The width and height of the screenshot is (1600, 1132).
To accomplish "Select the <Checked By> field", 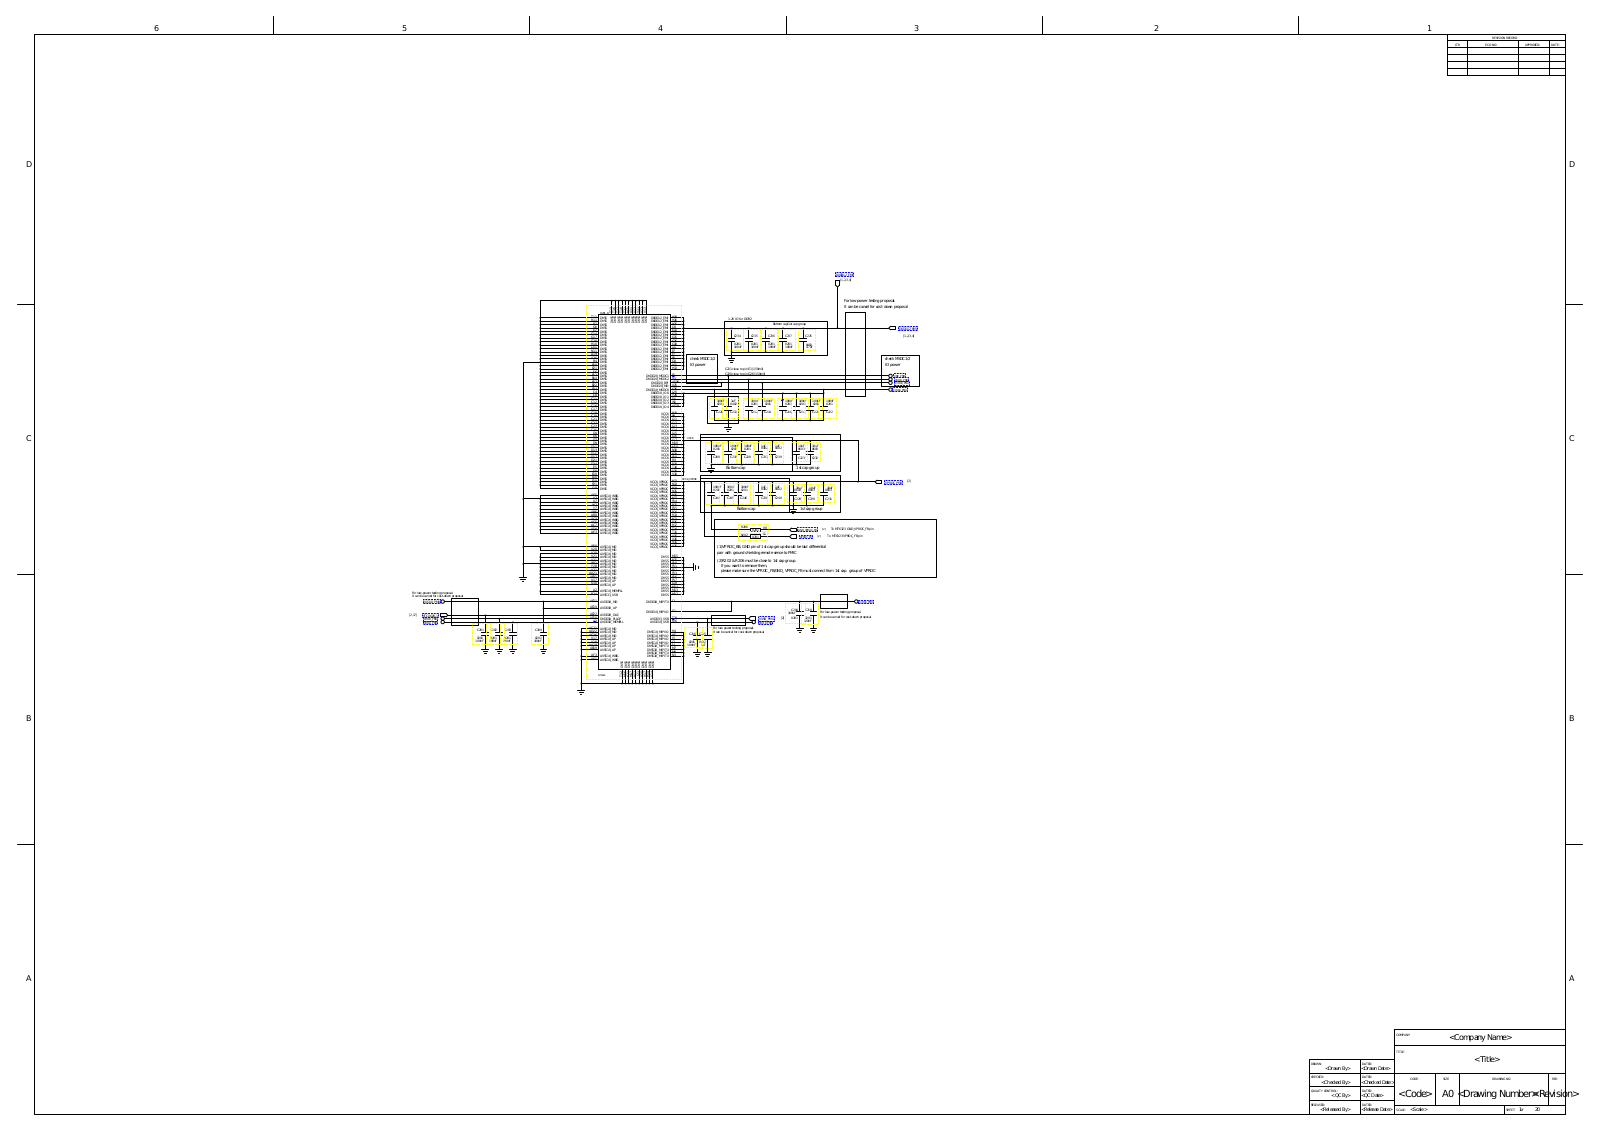I will point(1336,1082).
